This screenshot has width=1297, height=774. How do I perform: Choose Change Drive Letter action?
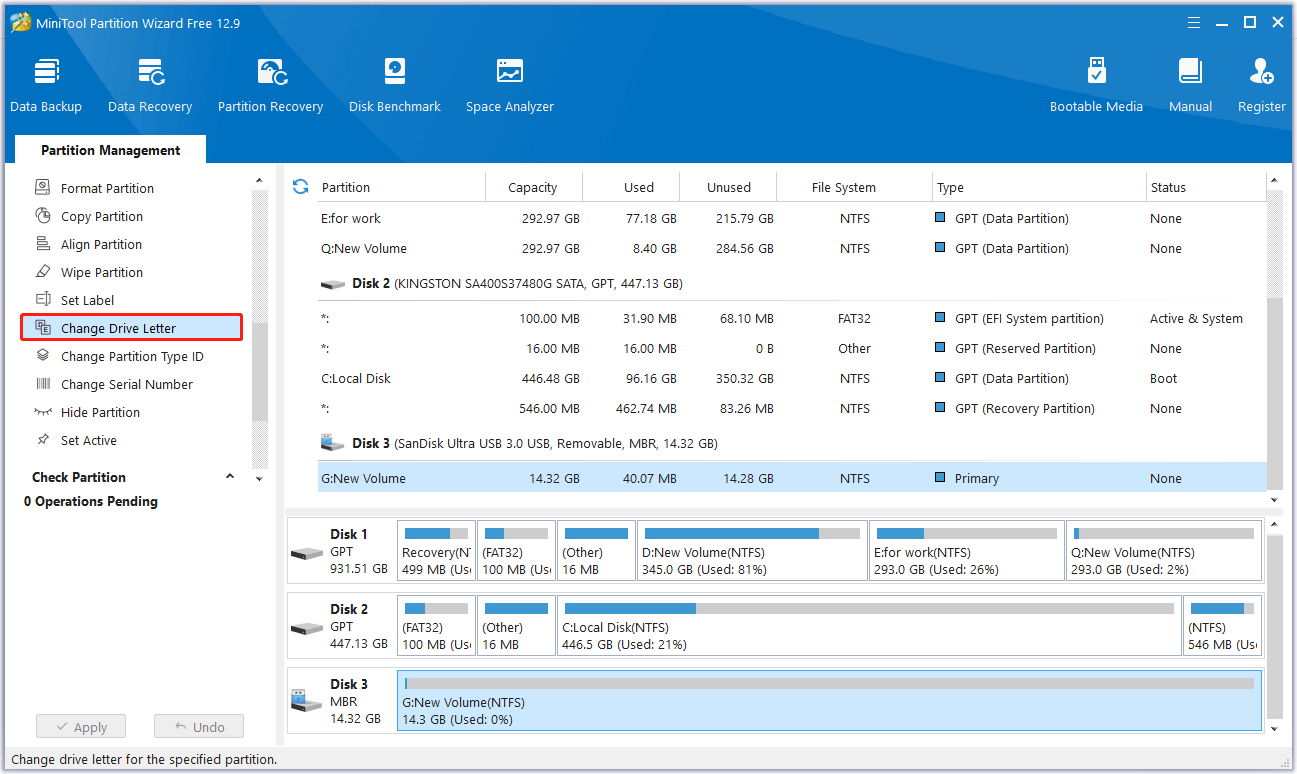pyautogui.click(x=132, y=328)
